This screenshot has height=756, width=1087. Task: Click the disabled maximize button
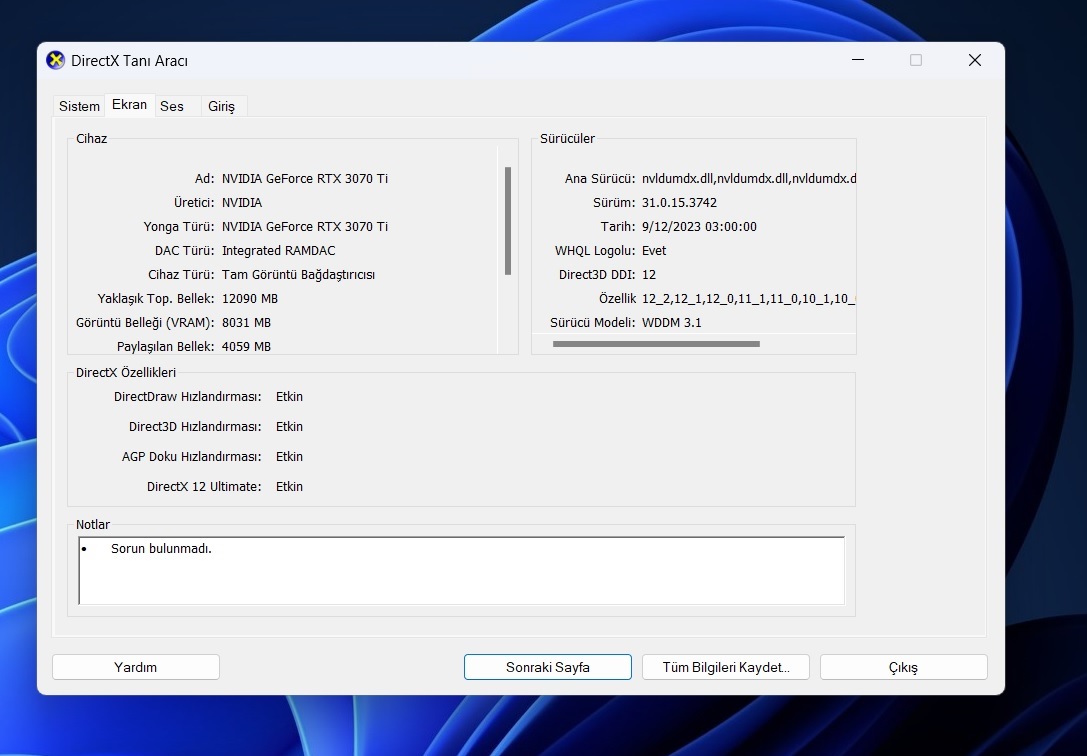(916, 60)
